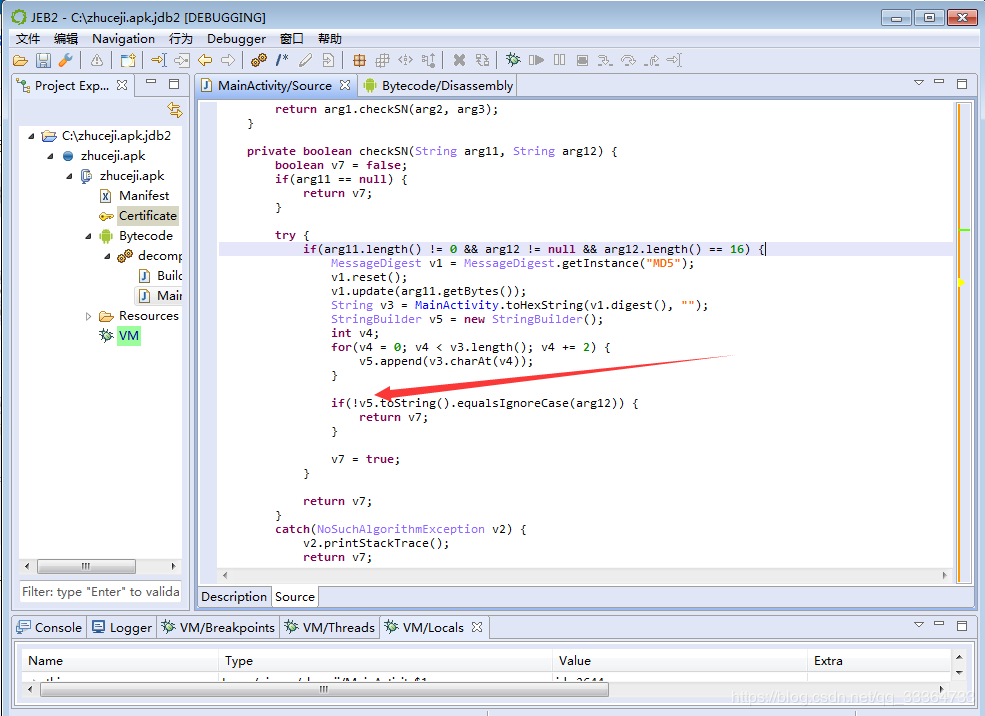Image resolution: width=985 pixels, height=716 pixels.
Task: Click the link-with-editor arrows in Project Explorer
Action: (175, 110)
